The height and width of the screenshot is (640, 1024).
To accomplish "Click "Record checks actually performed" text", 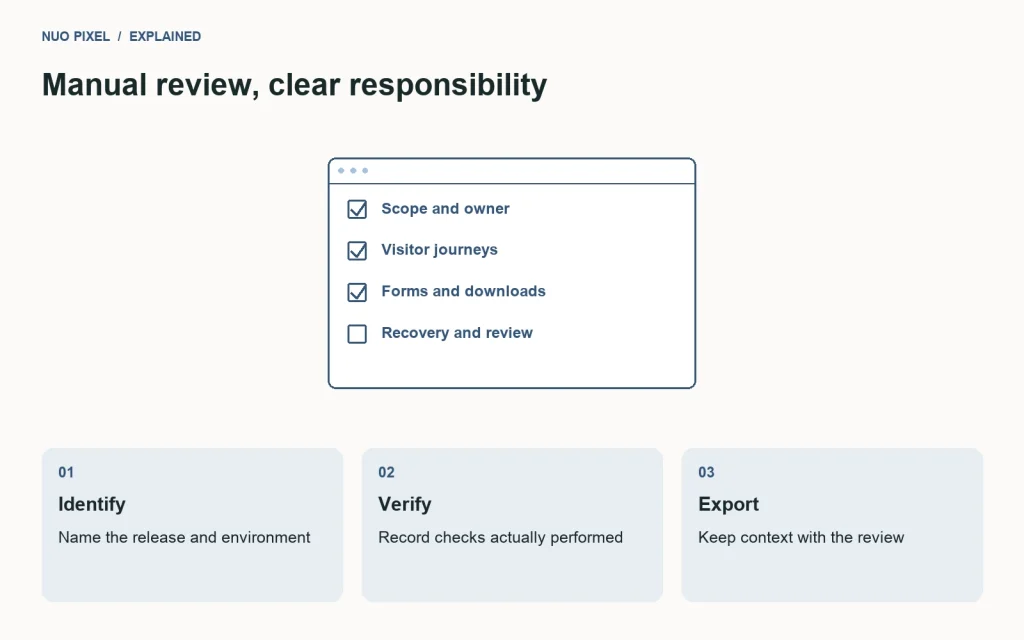I will [x=500, y=537].
